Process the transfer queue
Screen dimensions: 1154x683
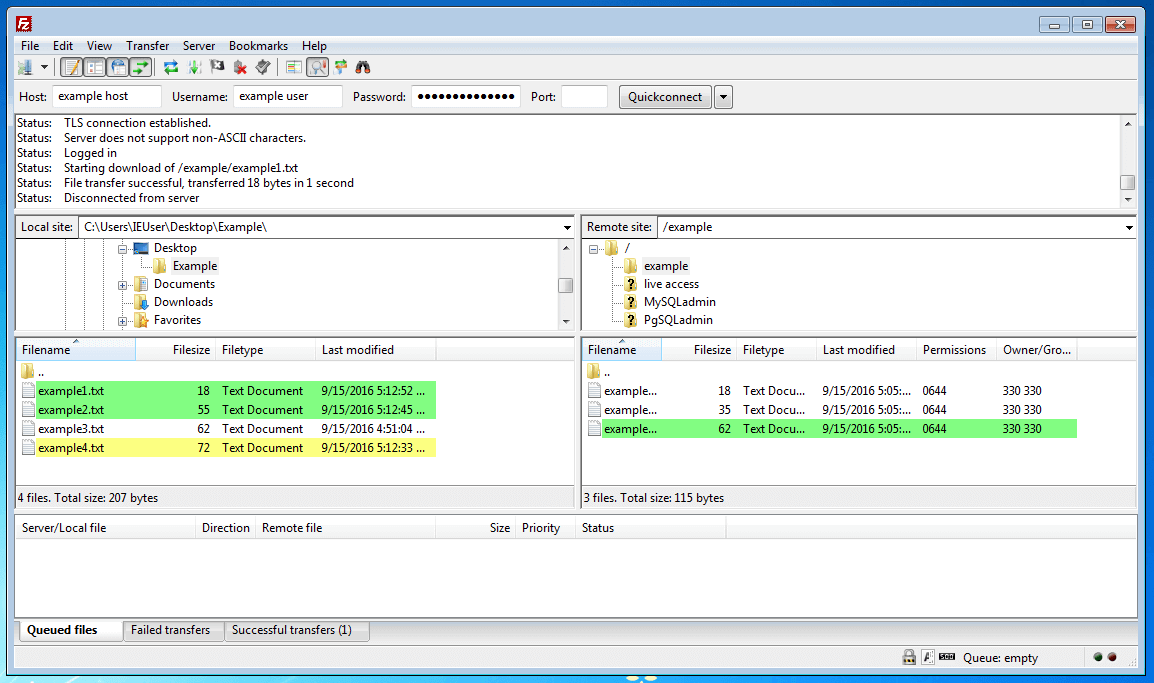192,67
